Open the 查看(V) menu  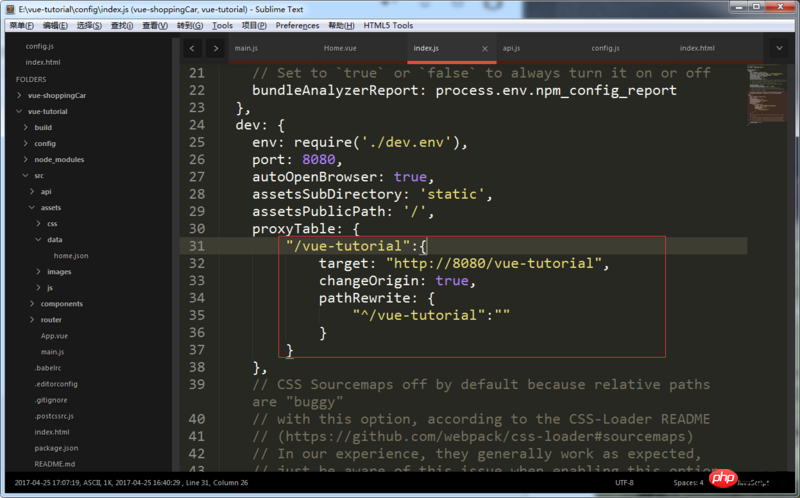pos(155,26)
